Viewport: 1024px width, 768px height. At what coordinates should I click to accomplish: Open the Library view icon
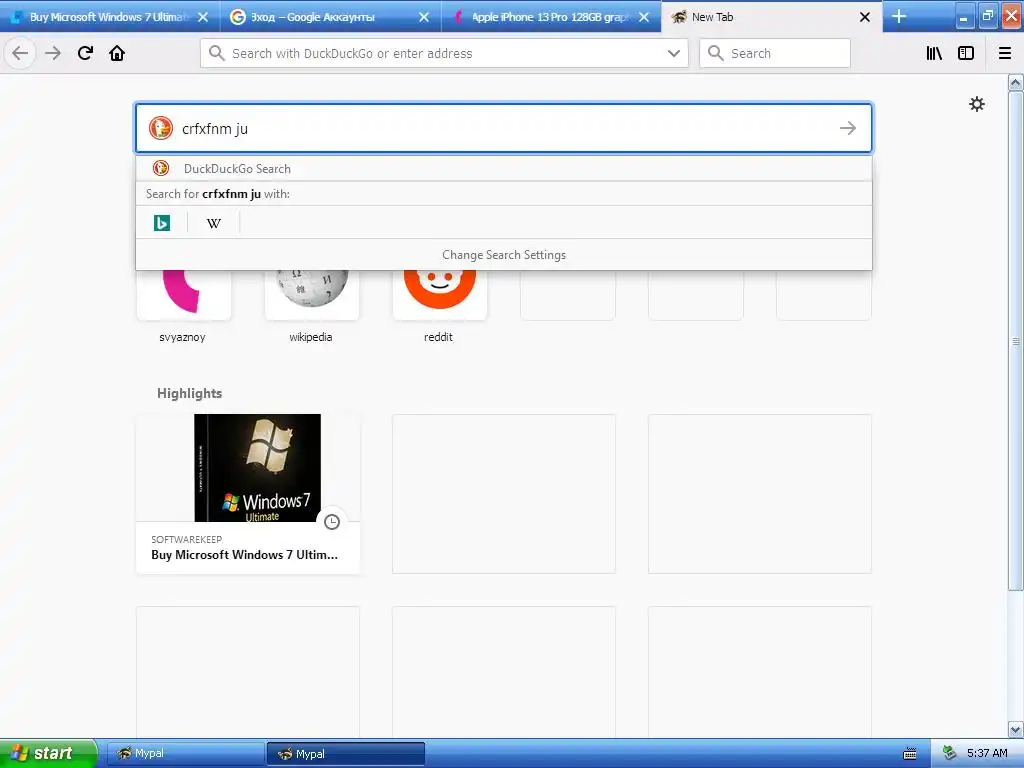[934, 54]
